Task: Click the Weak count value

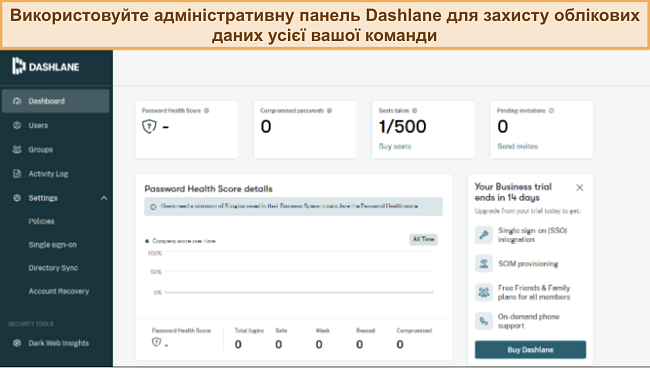Action: [x=319, y=344]
